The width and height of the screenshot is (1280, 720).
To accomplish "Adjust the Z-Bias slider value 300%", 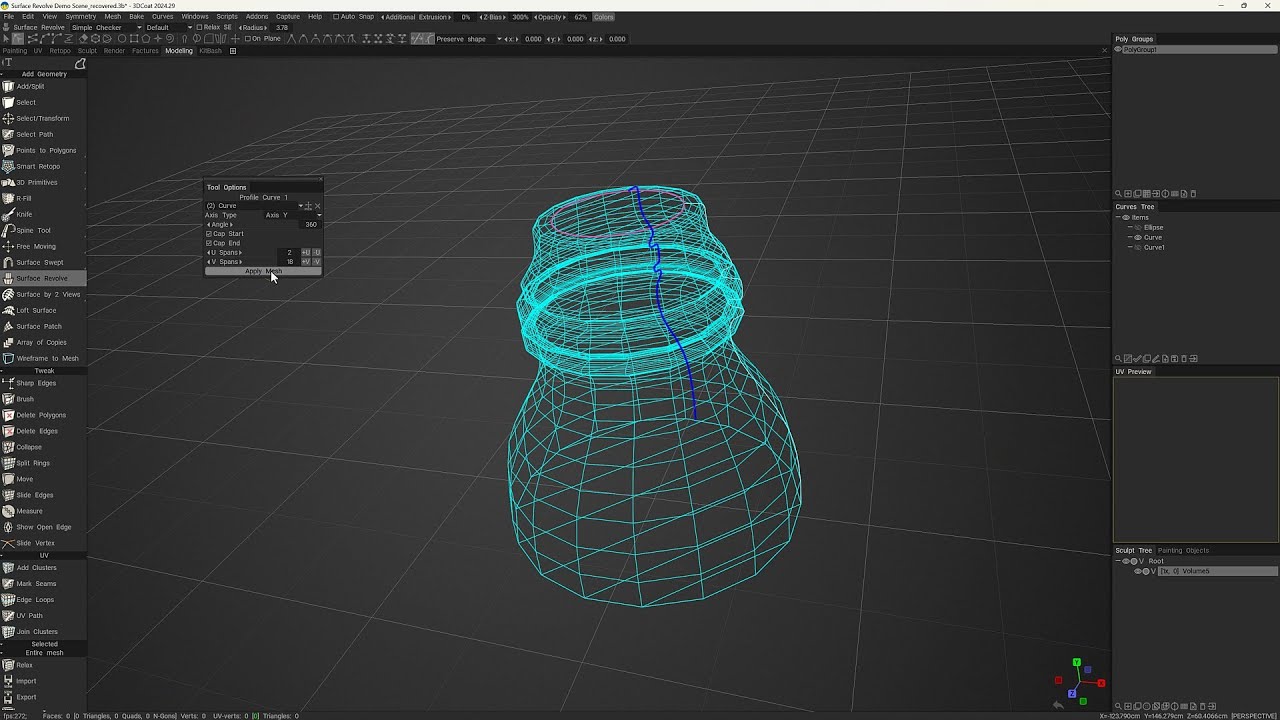I will click(520, 17).
